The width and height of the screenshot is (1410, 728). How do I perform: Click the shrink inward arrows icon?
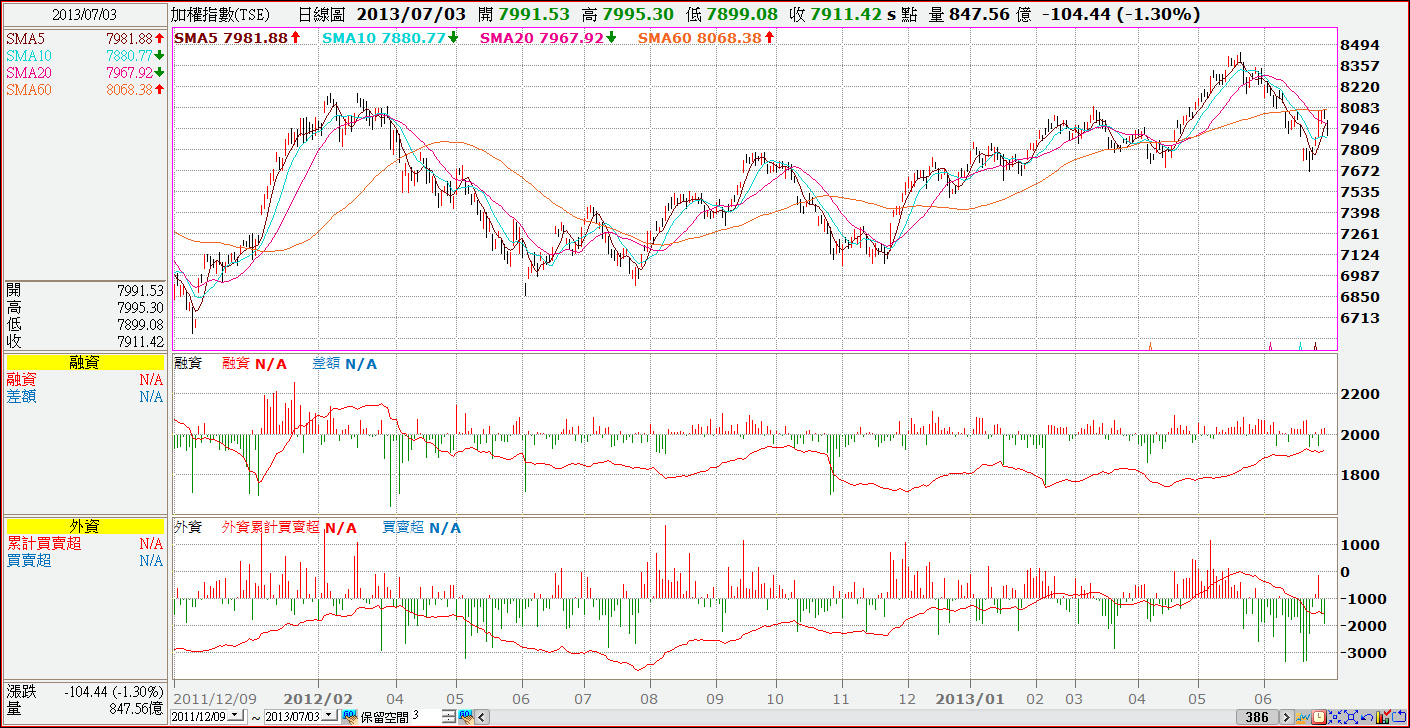[1335, 717]
